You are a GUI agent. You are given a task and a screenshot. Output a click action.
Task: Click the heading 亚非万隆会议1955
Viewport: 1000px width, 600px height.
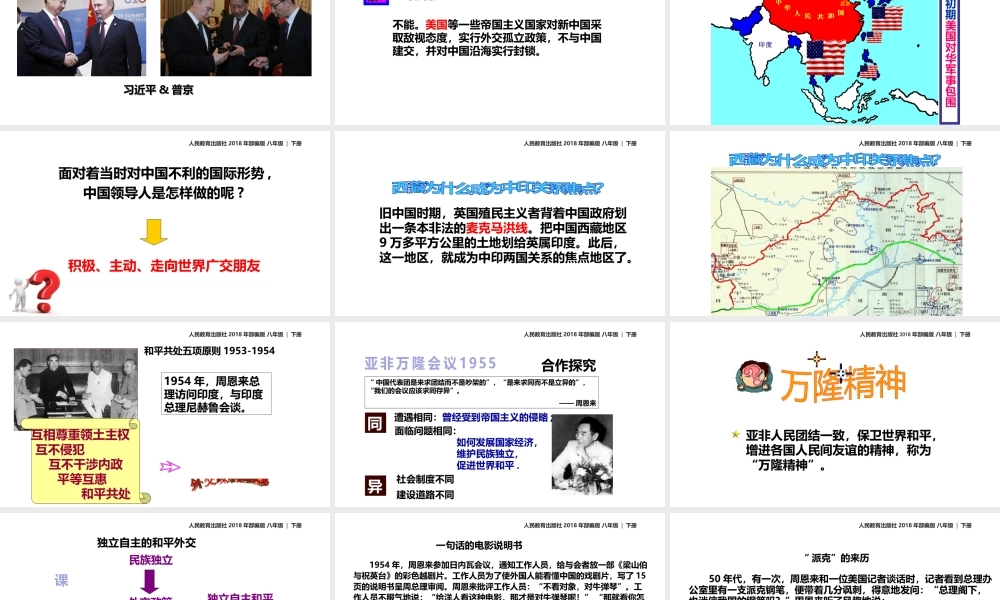pos(430,363)
